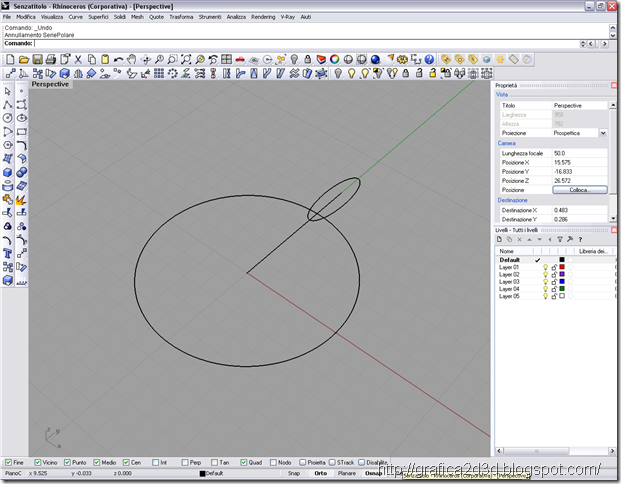Viewport: 621px width, 484px height.
Task: Click the Livelli panel horizontal scrollbar
Action: [556, 451]
